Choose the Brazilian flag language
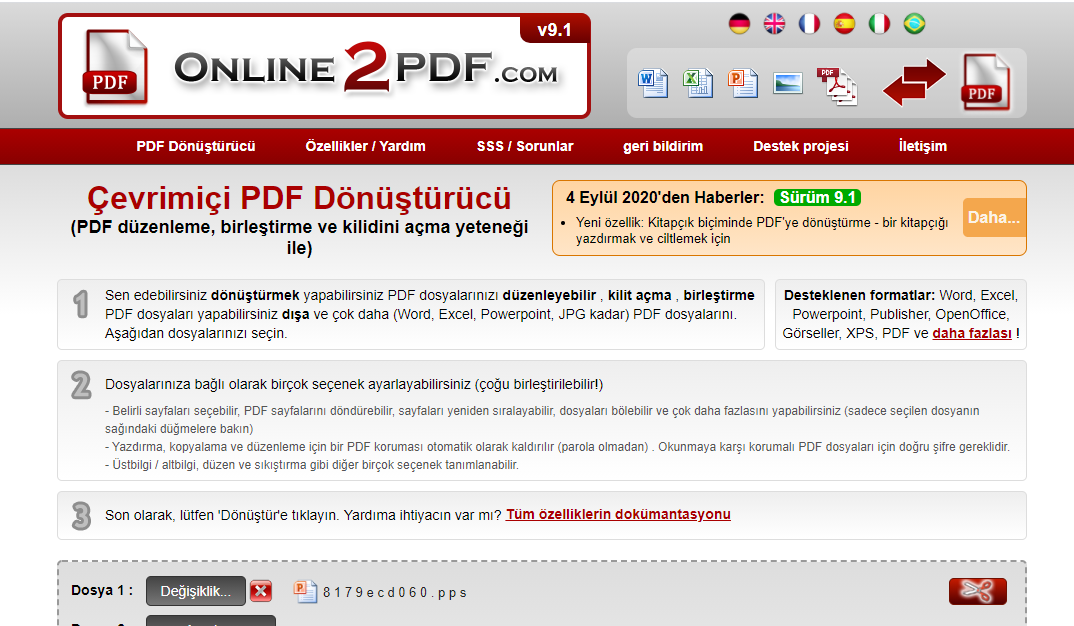This screenshot has width=1074, height=626. pos(914,24)
